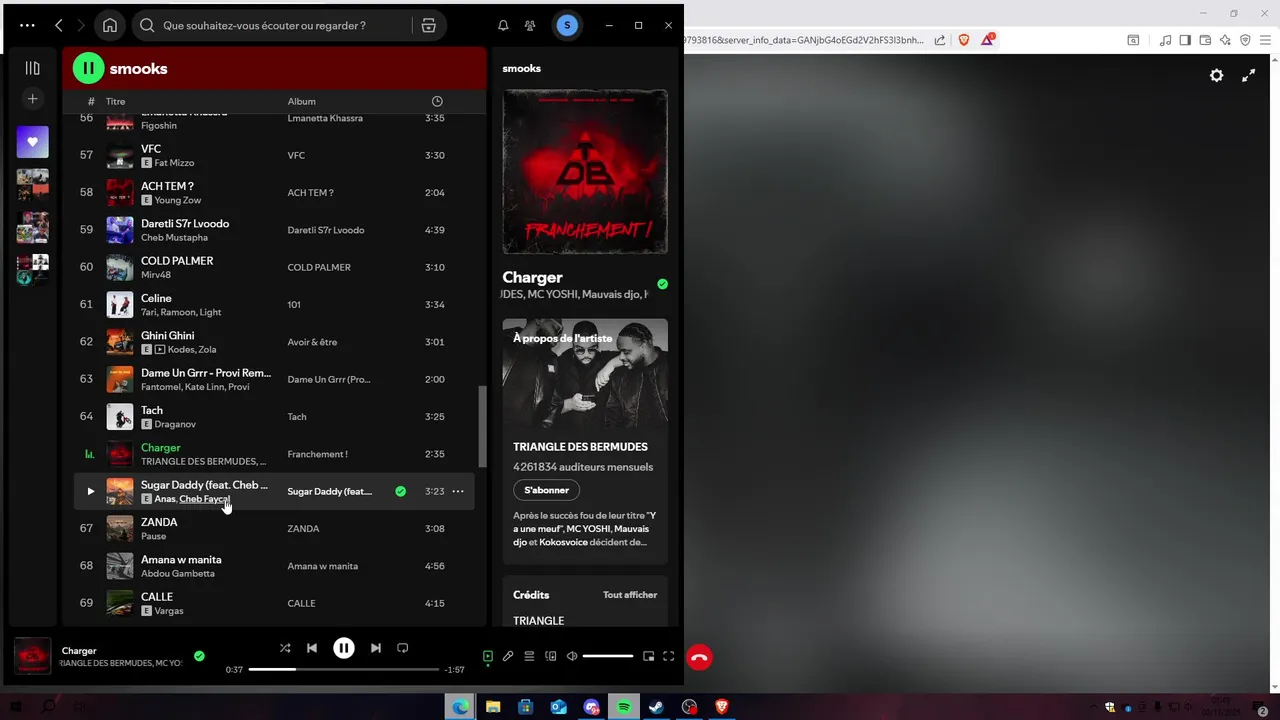The image size is (1280, 720).
Task: Open lyrics microphone icon
Action: [508, 656]
